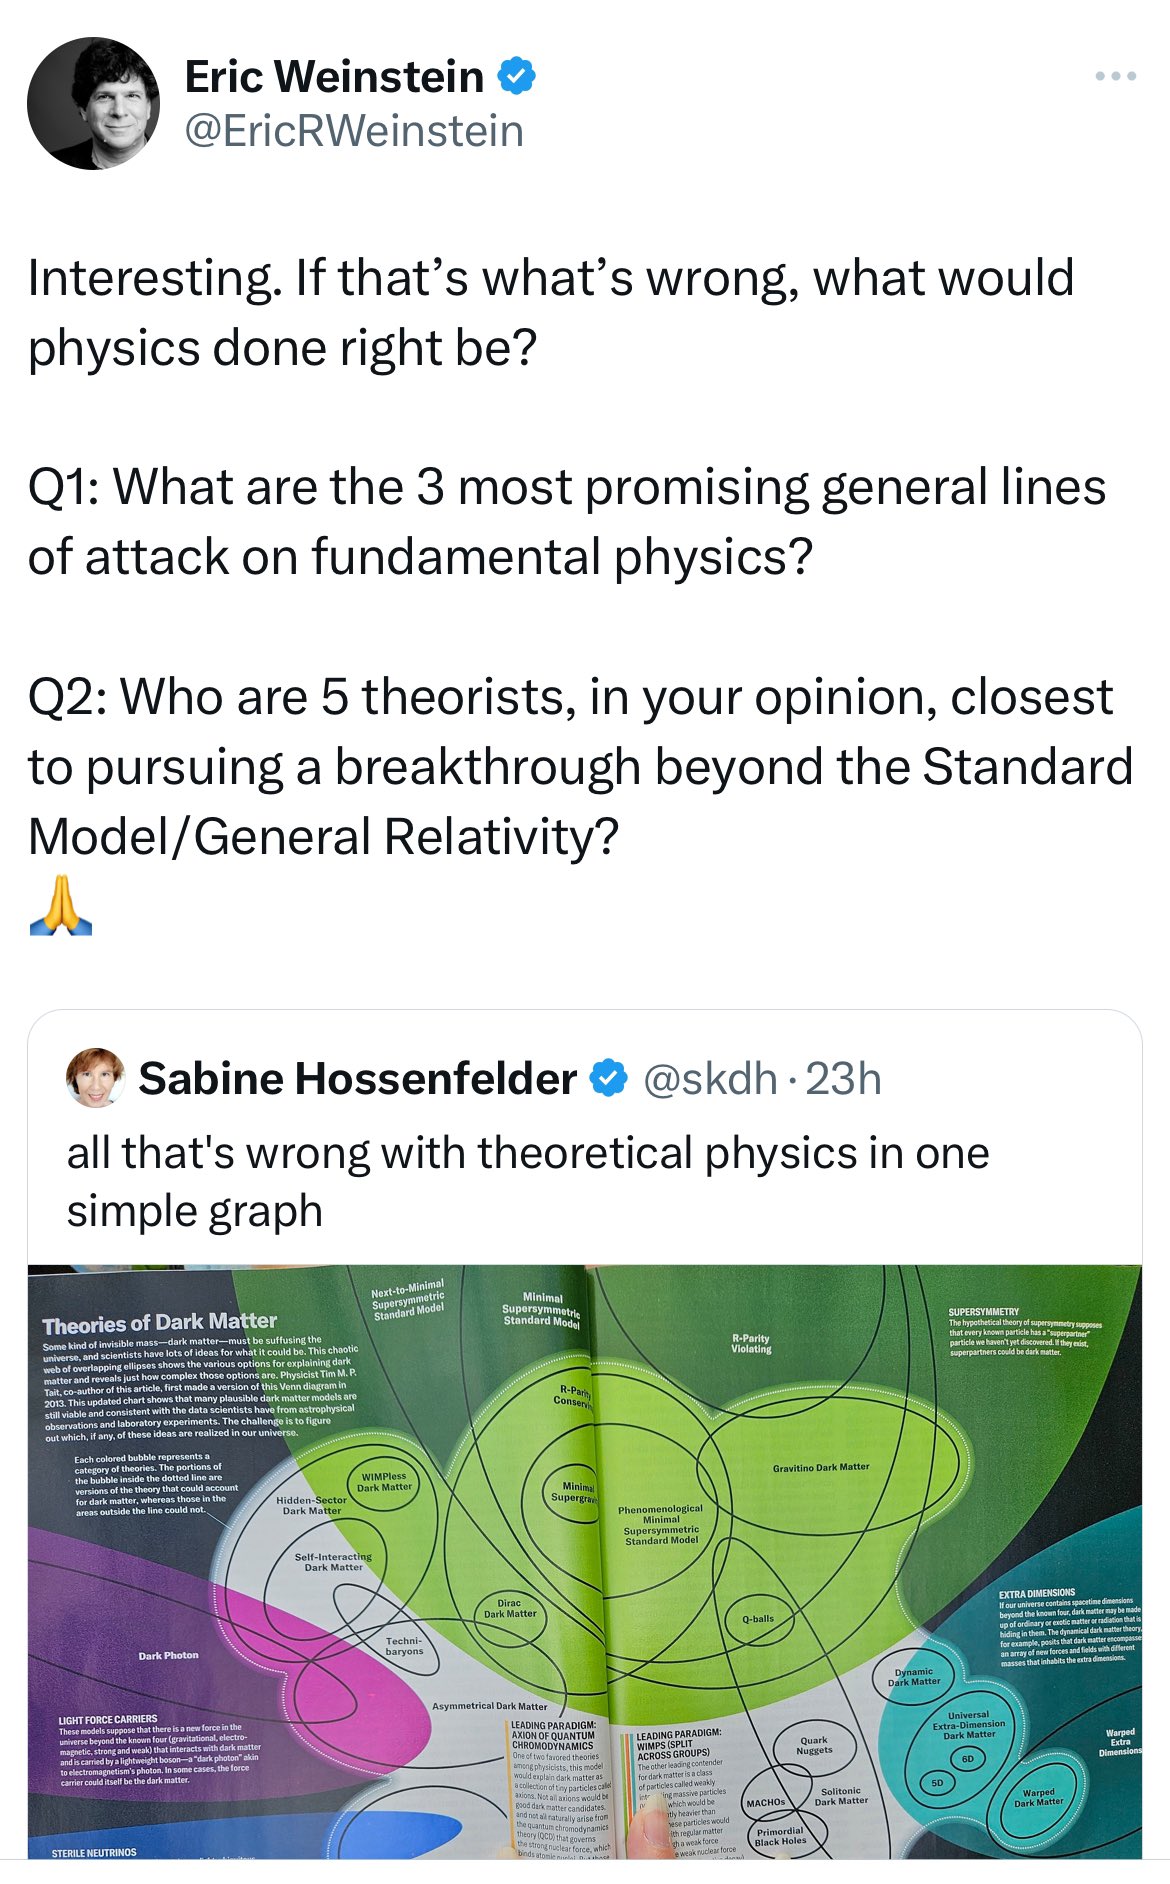Image resolution: width=1170 pixels, height=1884 pixels.
Task: Click the "Warped Dark Matter" bubble in diagram
Action: [x=1038, y=1798]
